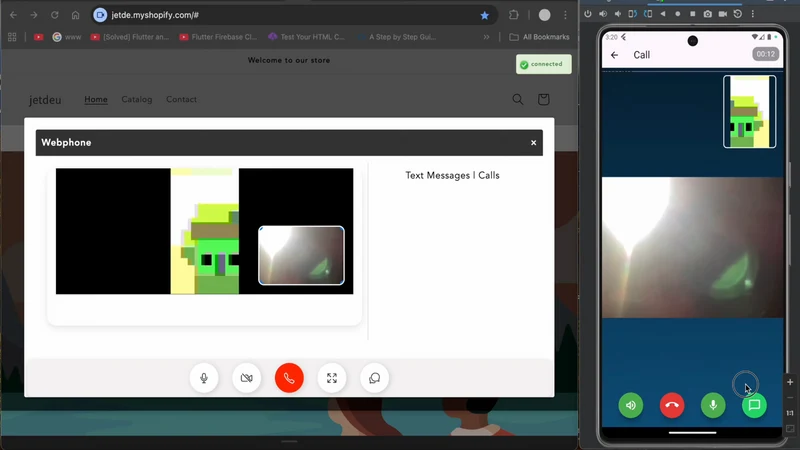Start emulator screen recording
Viewport: 800px width, 450px height.
pyautogui.click(x=722, y=14)
